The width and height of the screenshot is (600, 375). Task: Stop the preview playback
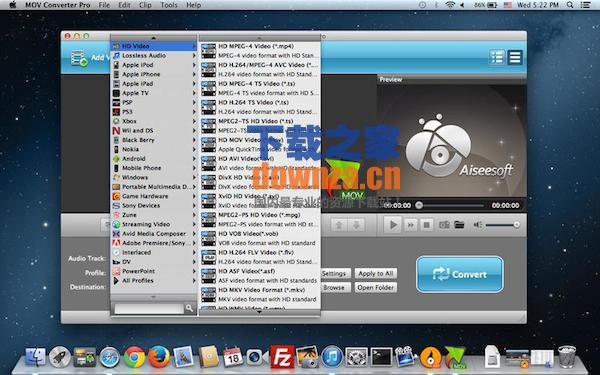426,225
